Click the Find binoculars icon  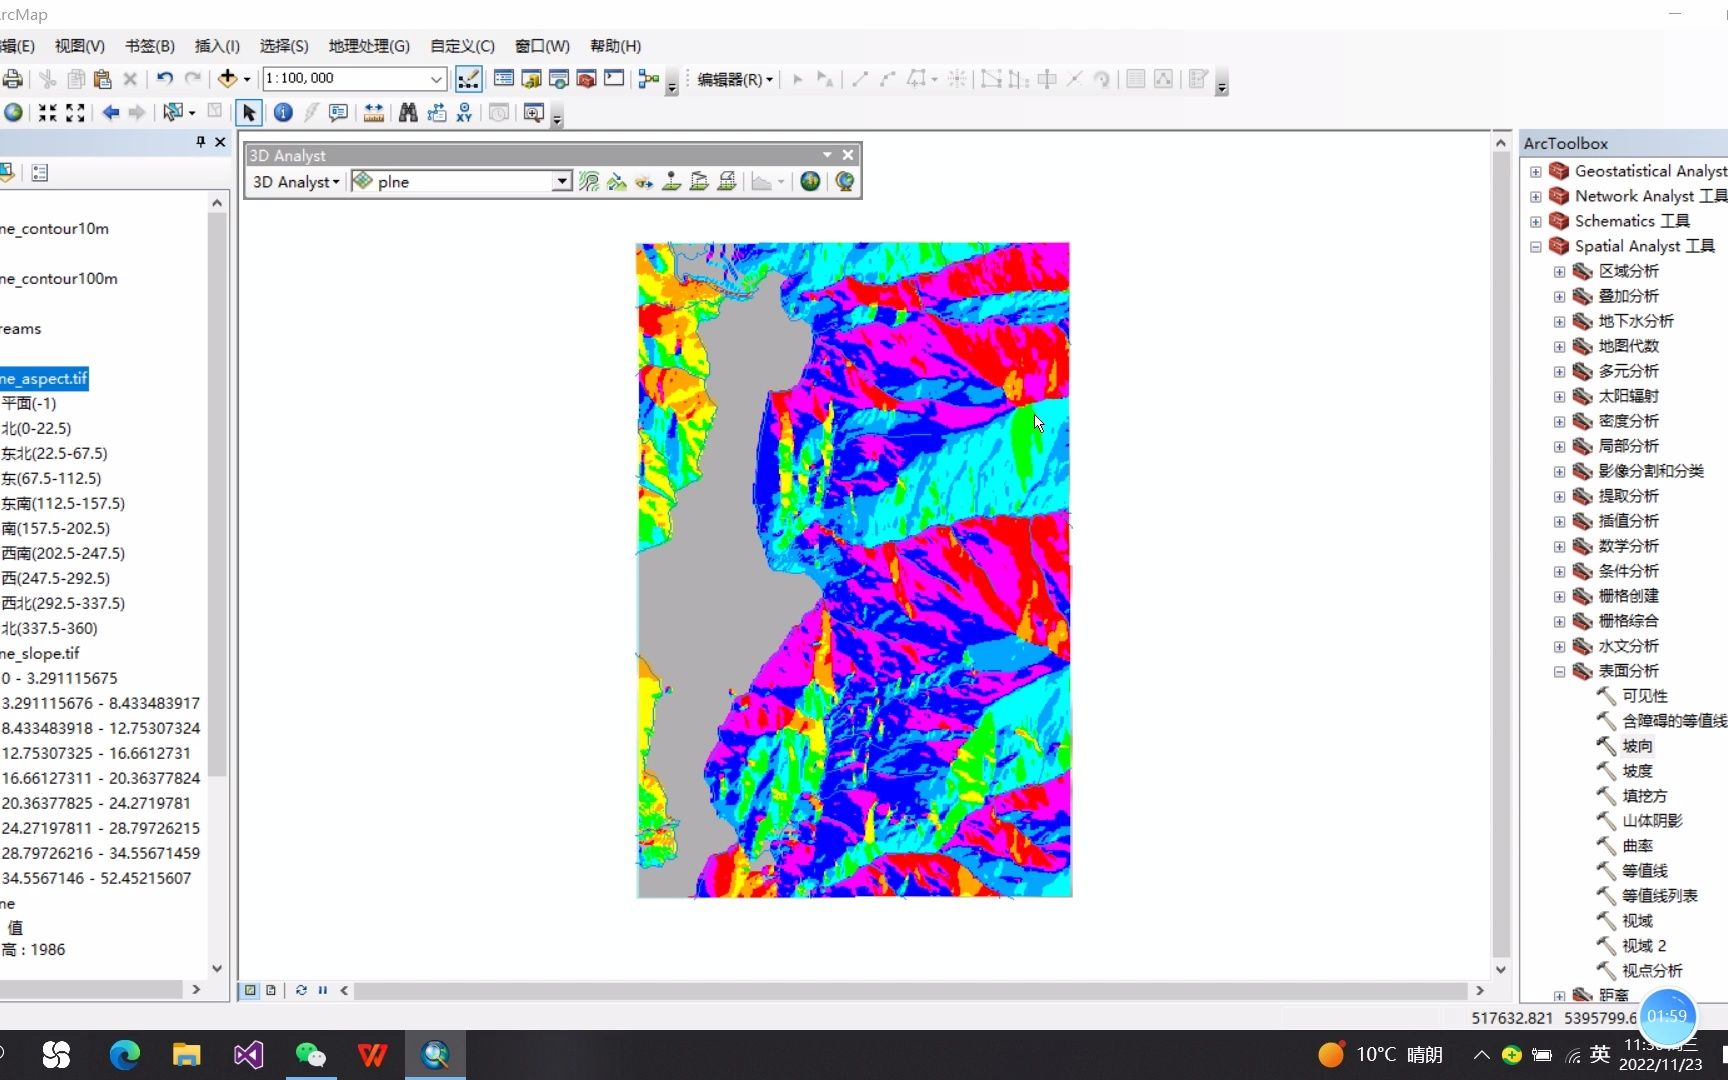tap(409, 113)
